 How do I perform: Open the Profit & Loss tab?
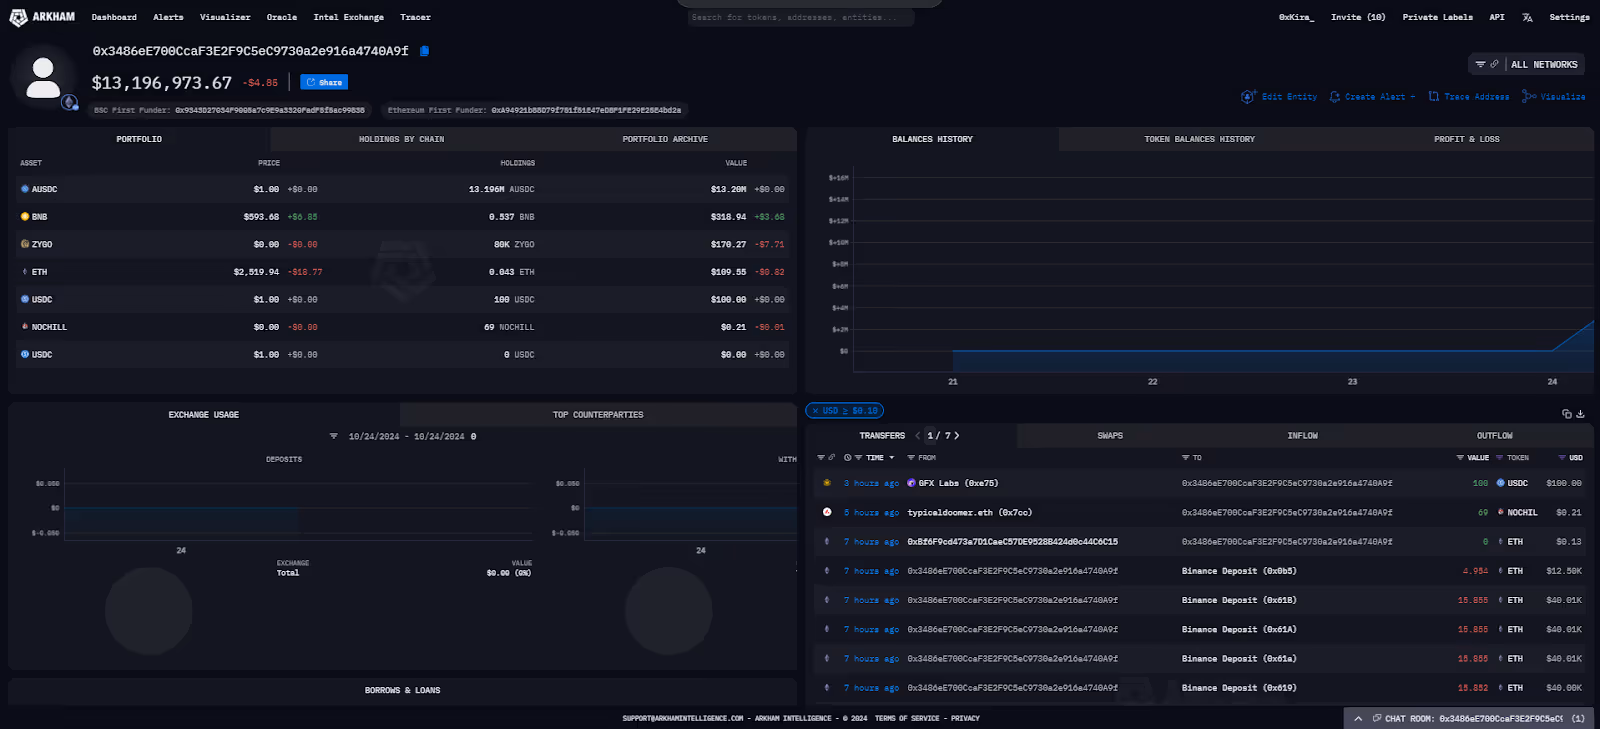click(1466, 139)
